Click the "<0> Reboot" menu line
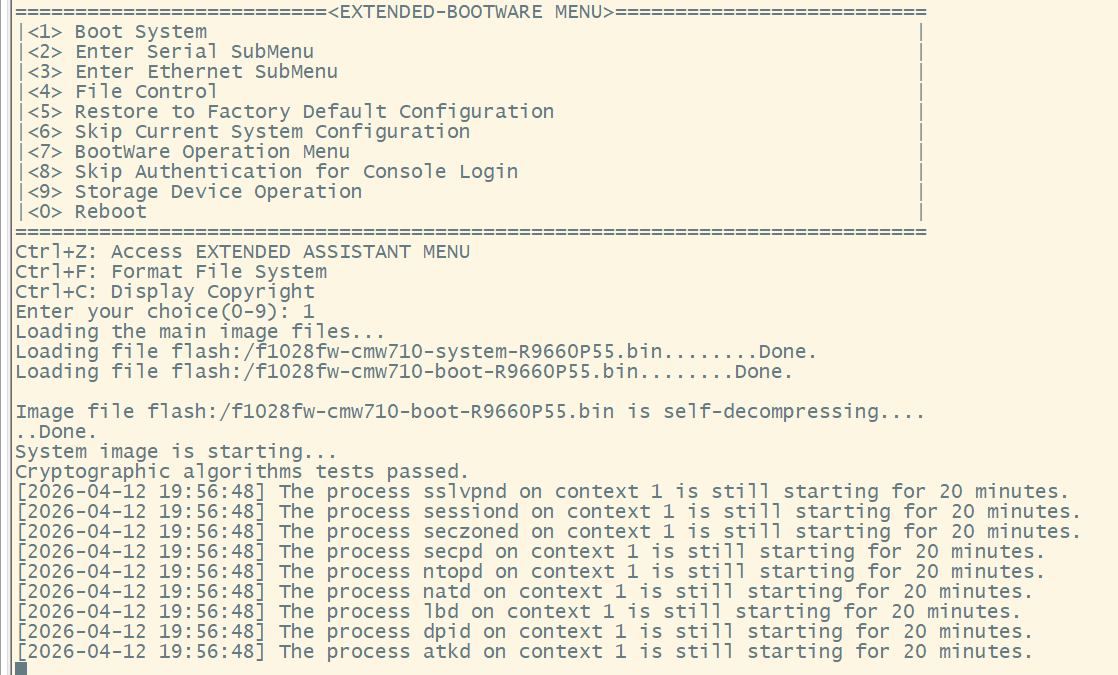 click(x=87, y=212)
